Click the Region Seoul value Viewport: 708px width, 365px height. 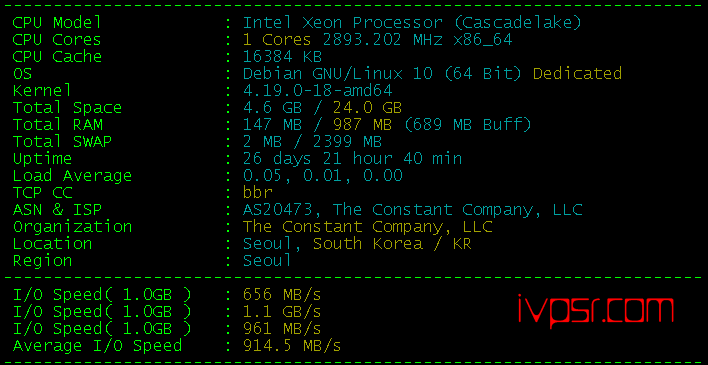pyautogui.click(x=267, y=261)
